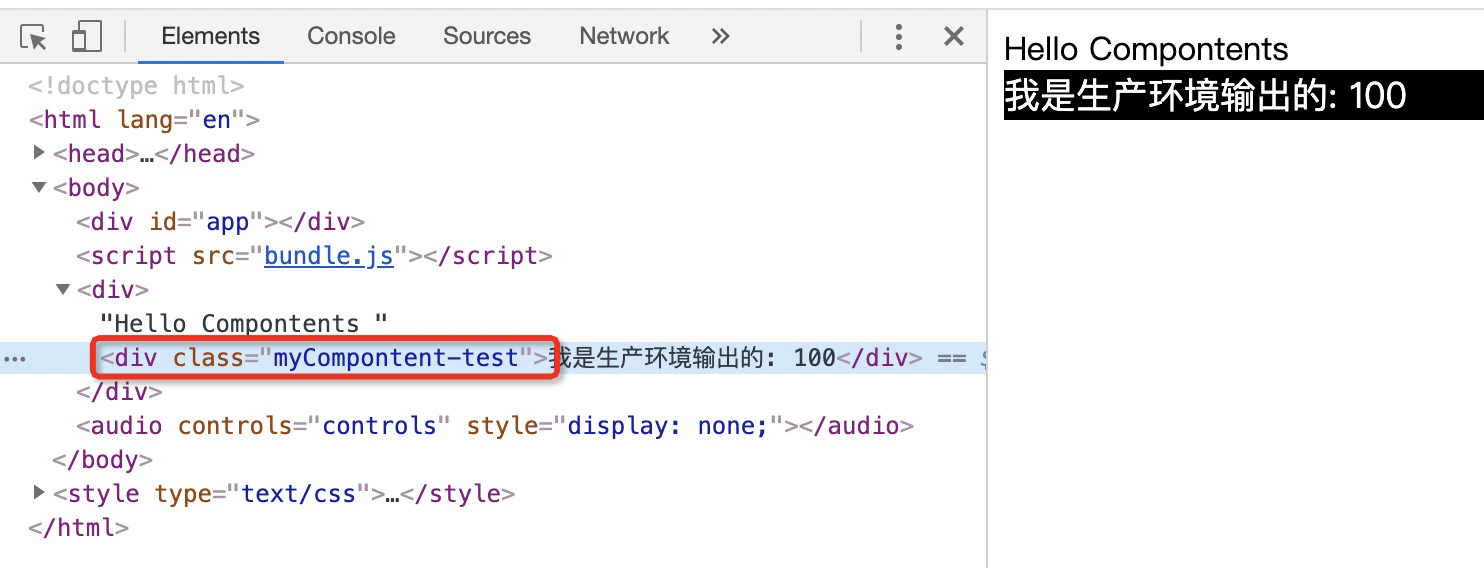Open the Network tab
1484x568 pixels.
624,37
